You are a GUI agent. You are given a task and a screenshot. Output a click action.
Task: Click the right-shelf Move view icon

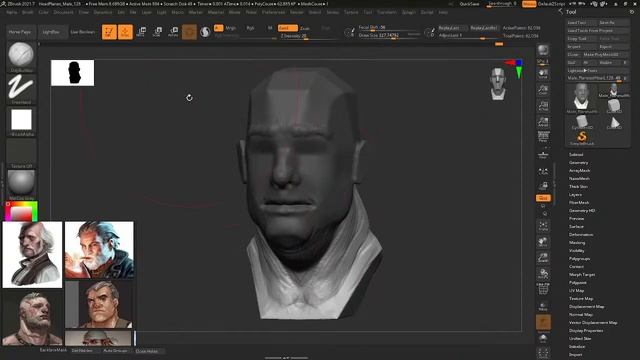coord(543,242)
